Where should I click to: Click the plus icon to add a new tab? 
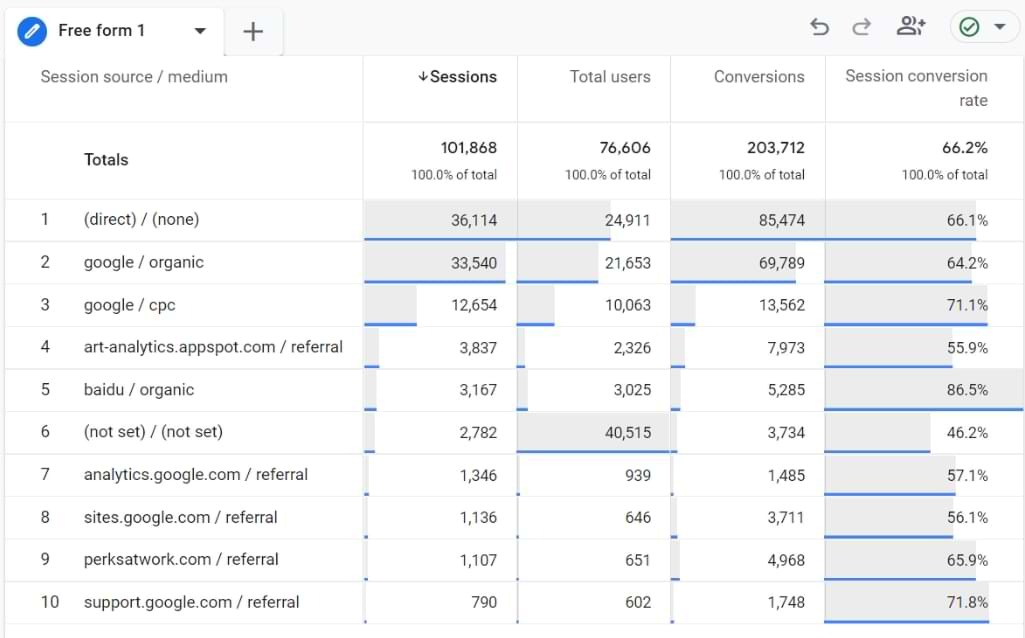253,31
